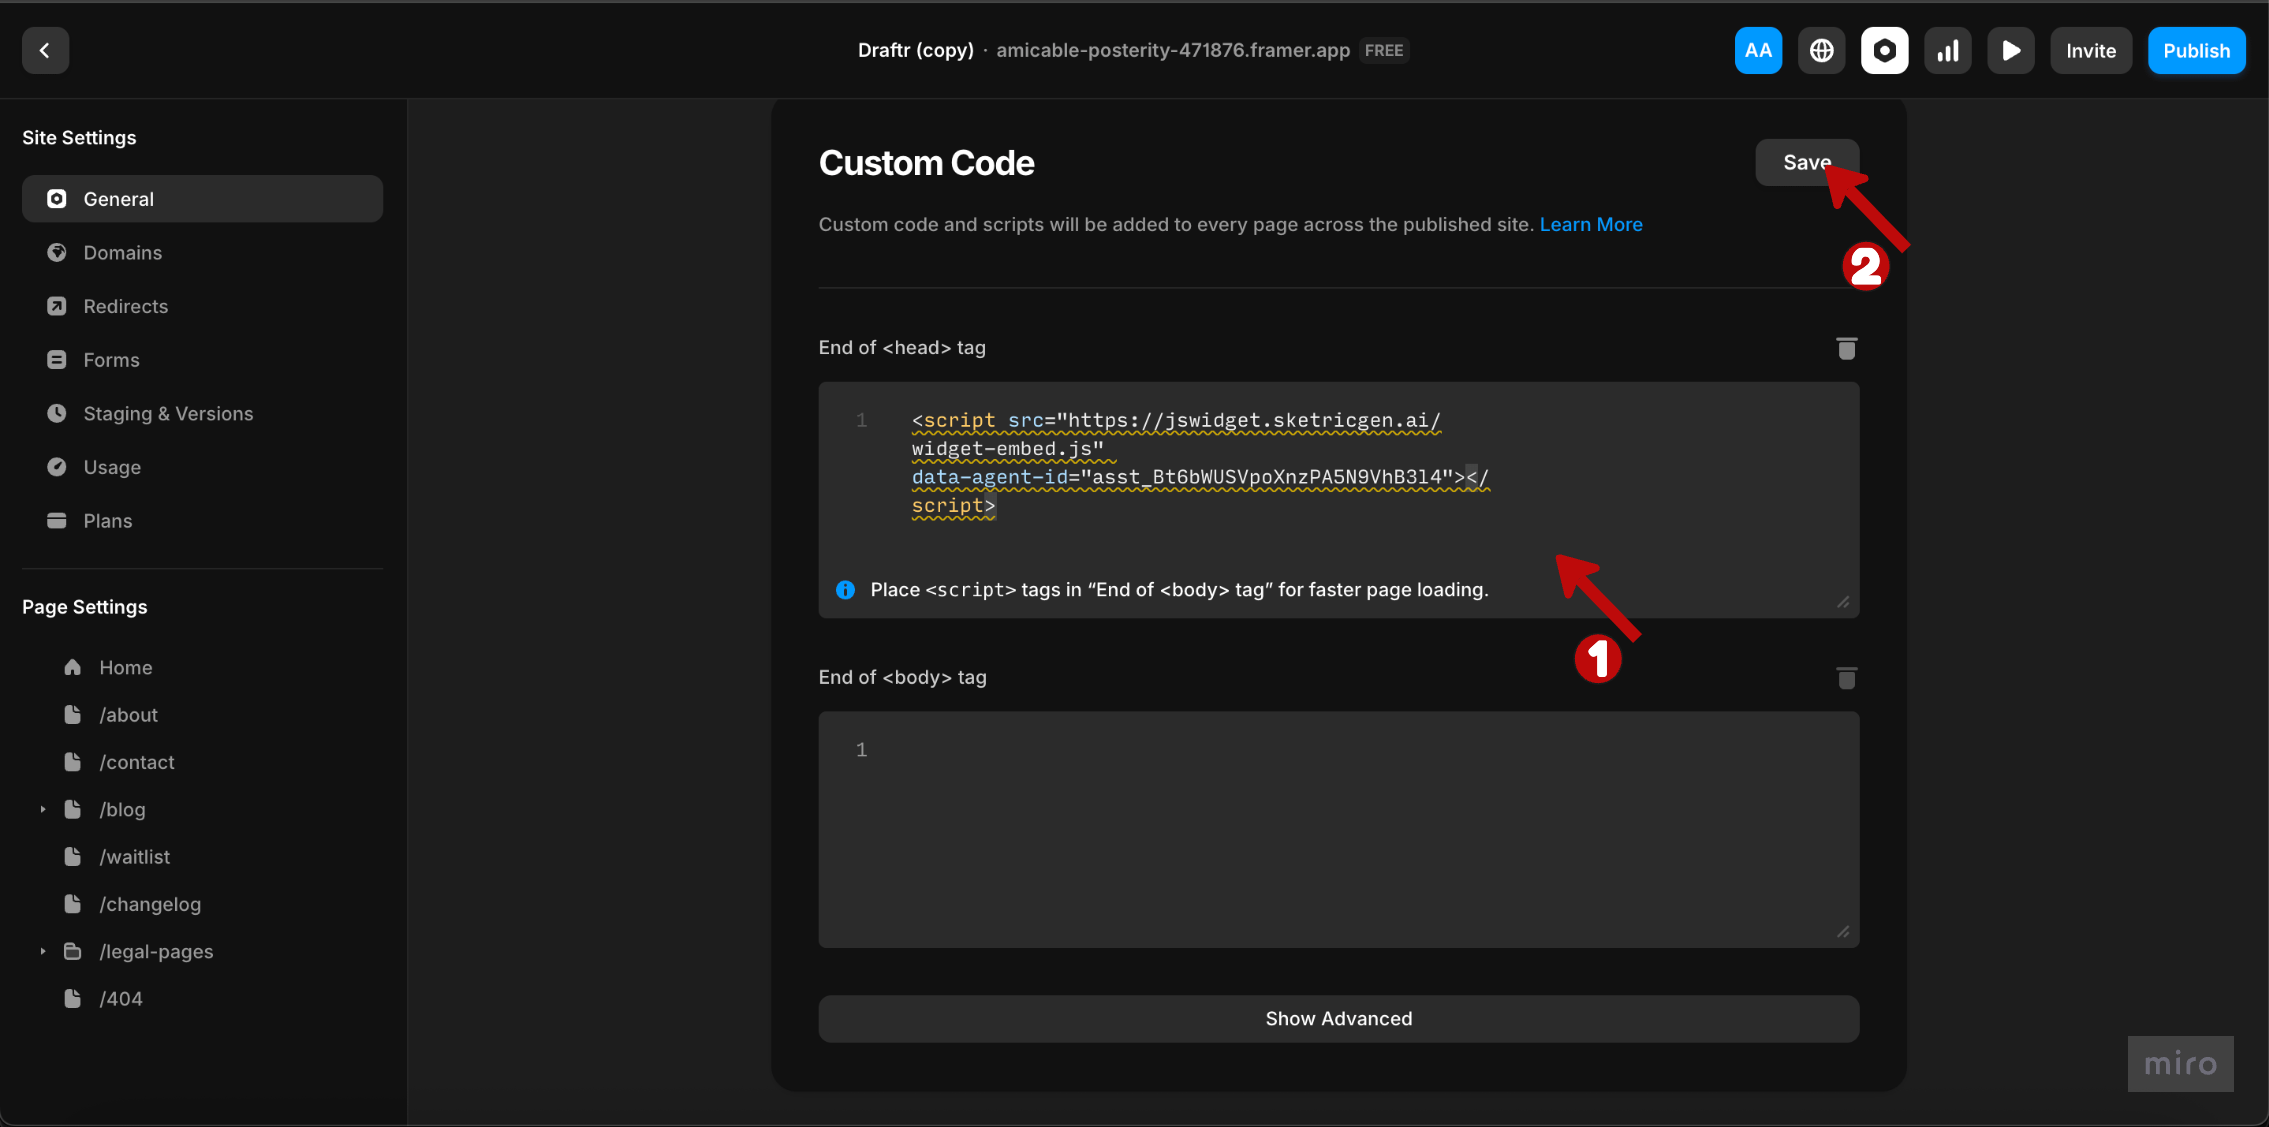Publish the site
Screen dimensions: 2269x1127
pos(2196,50)
